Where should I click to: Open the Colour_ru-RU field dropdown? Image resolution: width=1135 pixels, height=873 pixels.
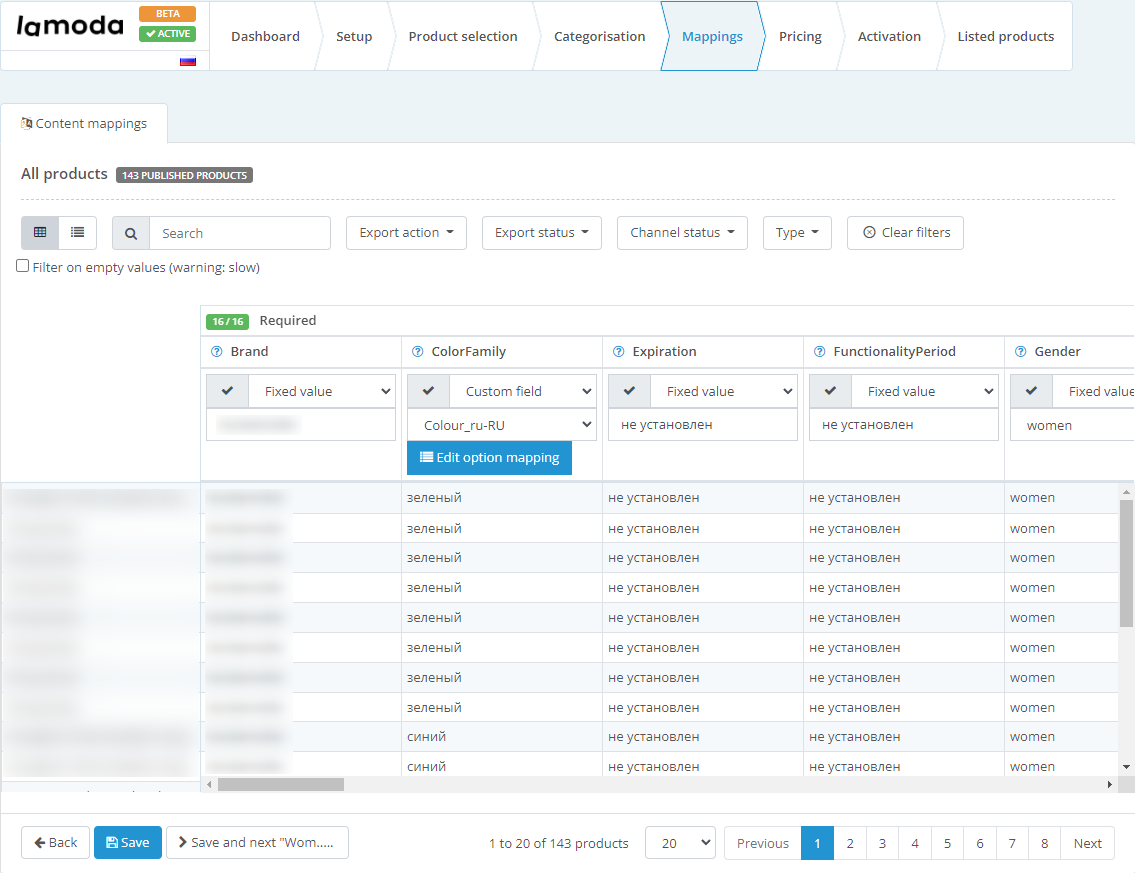coord(502,425)
